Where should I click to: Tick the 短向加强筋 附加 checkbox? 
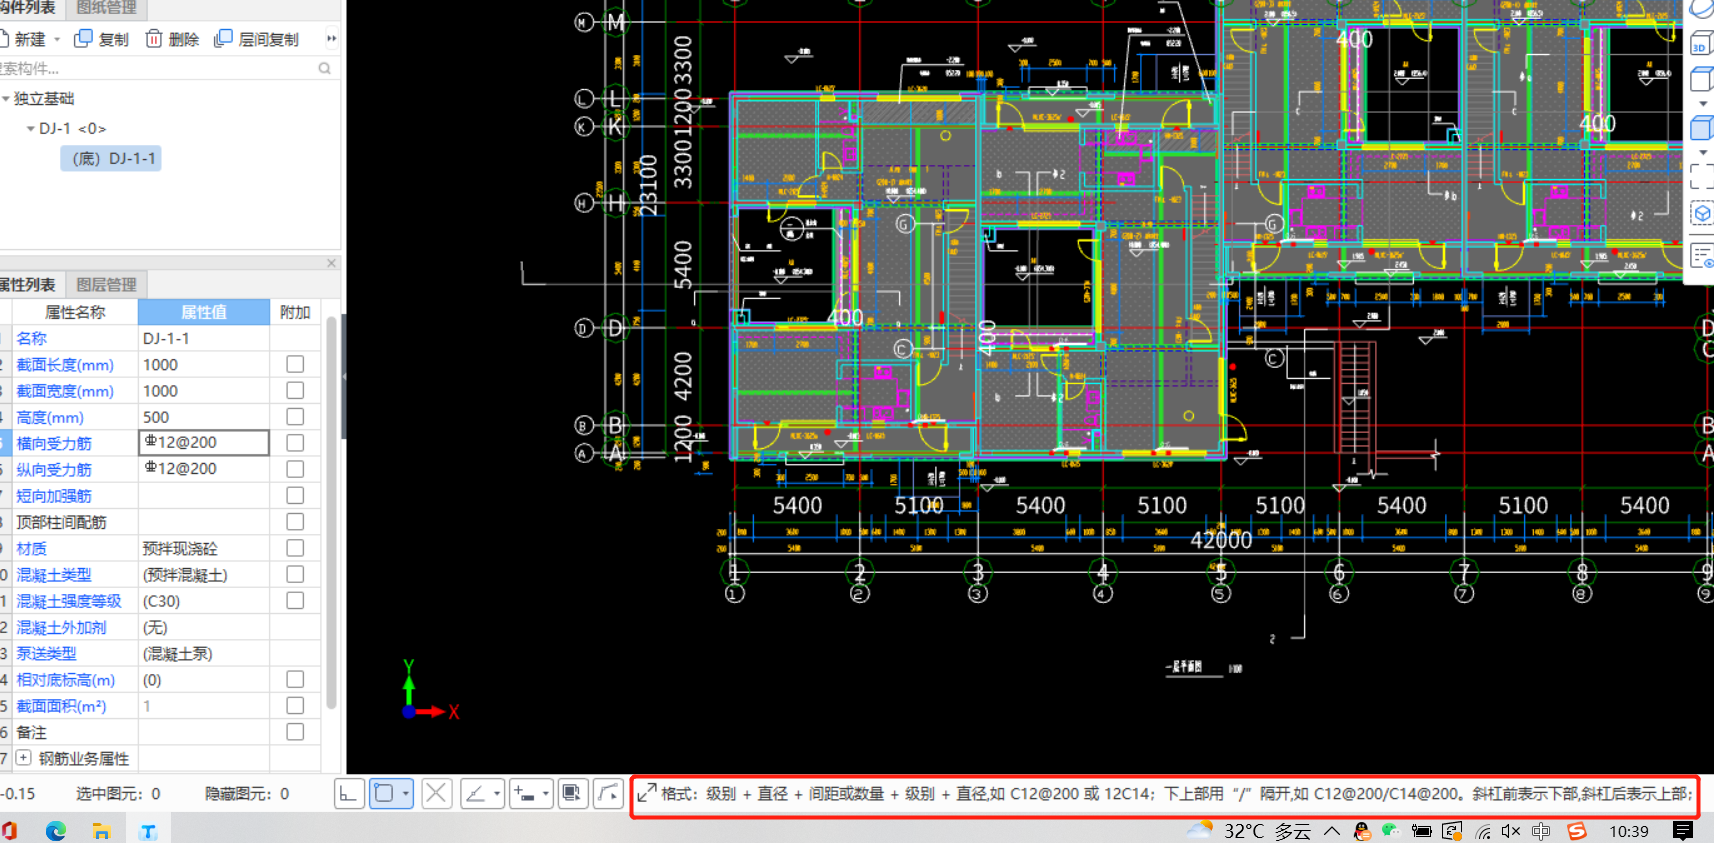coord(295,495)
